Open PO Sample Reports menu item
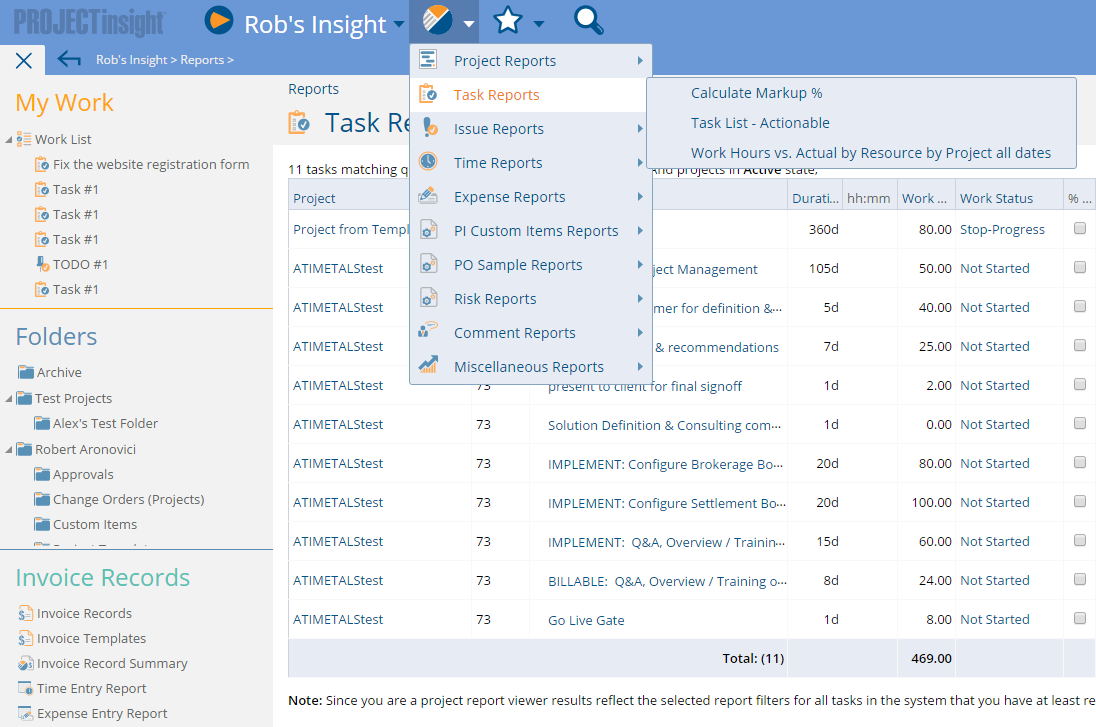This screenshot has height=727, width=1096. click(531, 265)
